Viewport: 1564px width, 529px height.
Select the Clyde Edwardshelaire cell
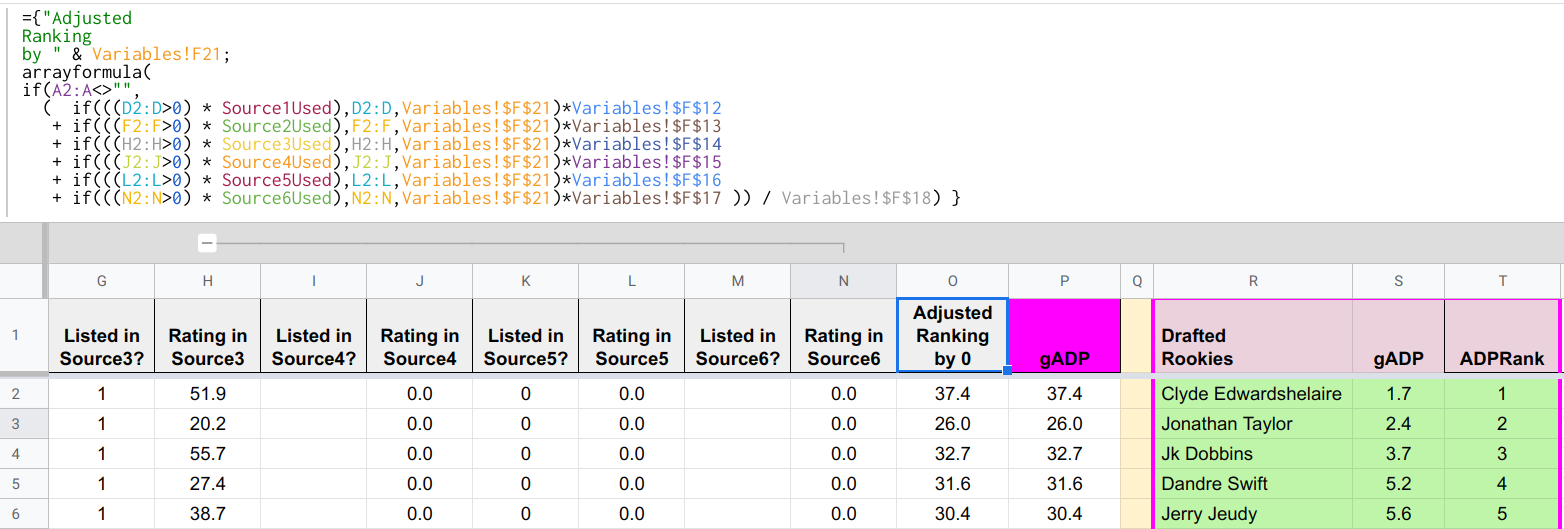[x=1252, y=394]
